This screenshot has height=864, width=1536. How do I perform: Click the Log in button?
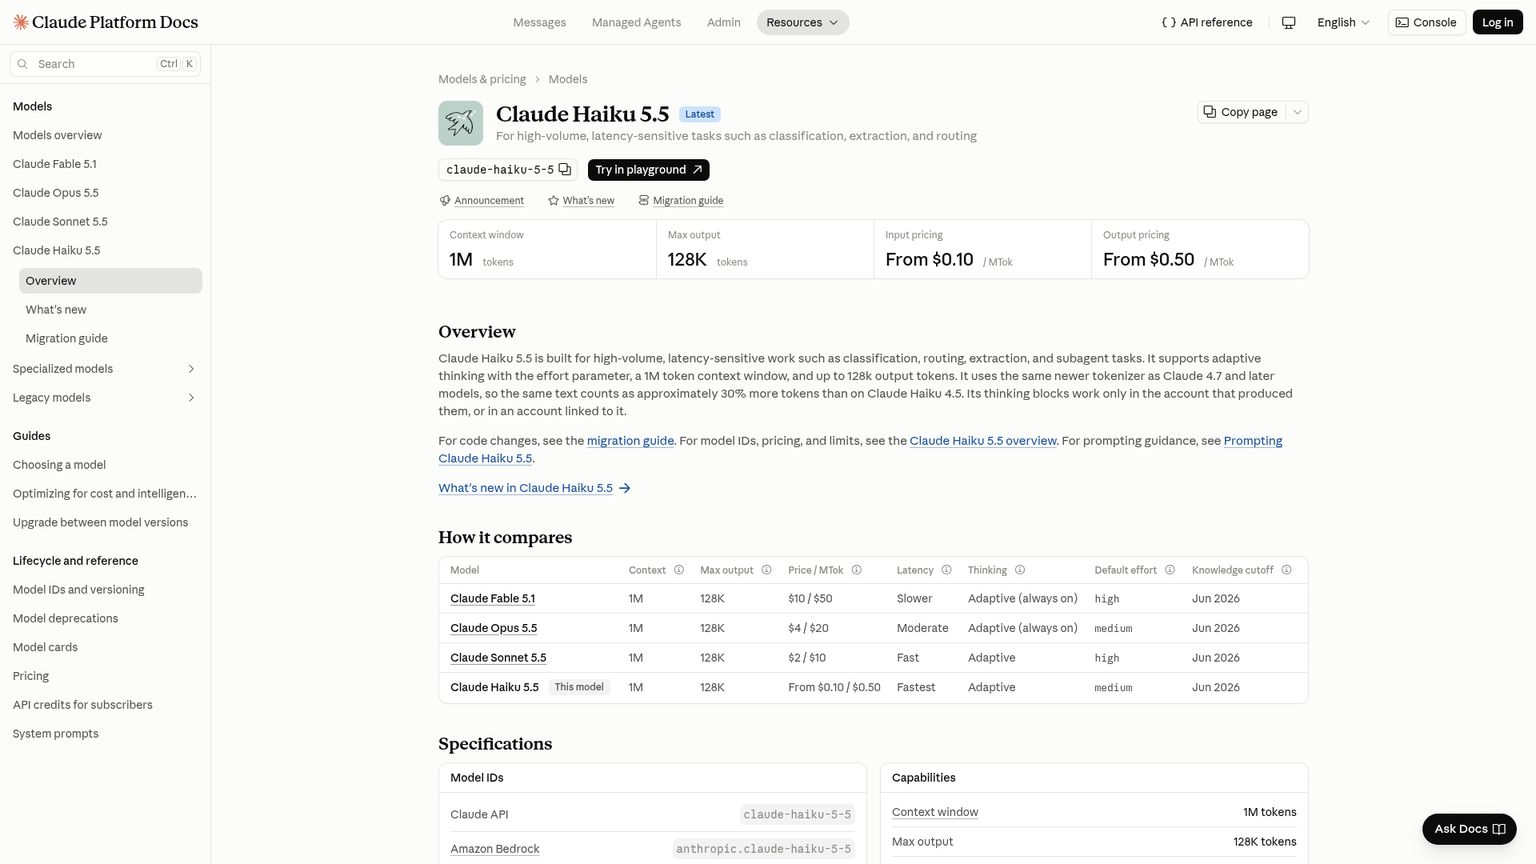point(1497,22)
